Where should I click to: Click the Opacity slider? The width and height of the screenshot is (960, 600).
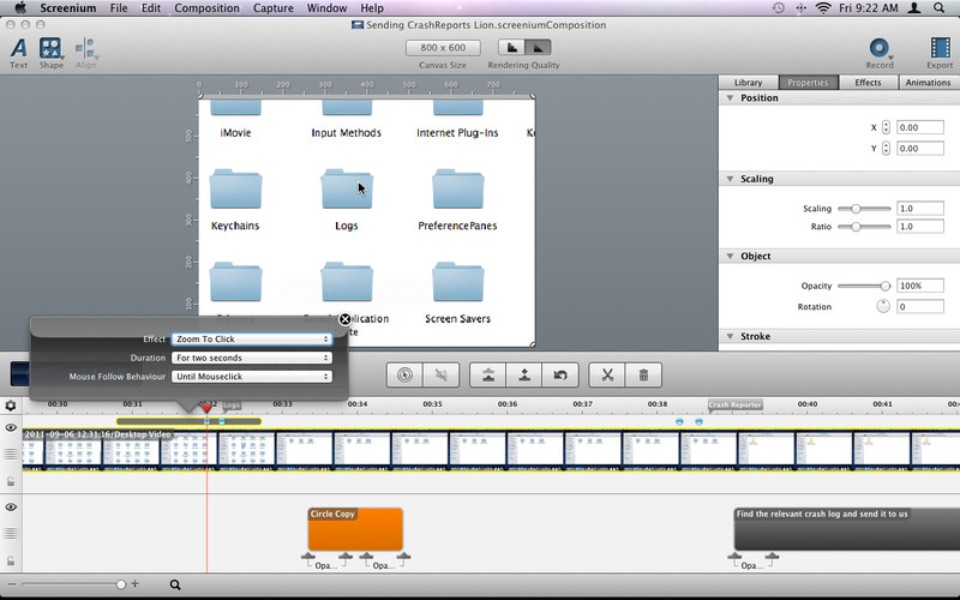tap(864, 286)
